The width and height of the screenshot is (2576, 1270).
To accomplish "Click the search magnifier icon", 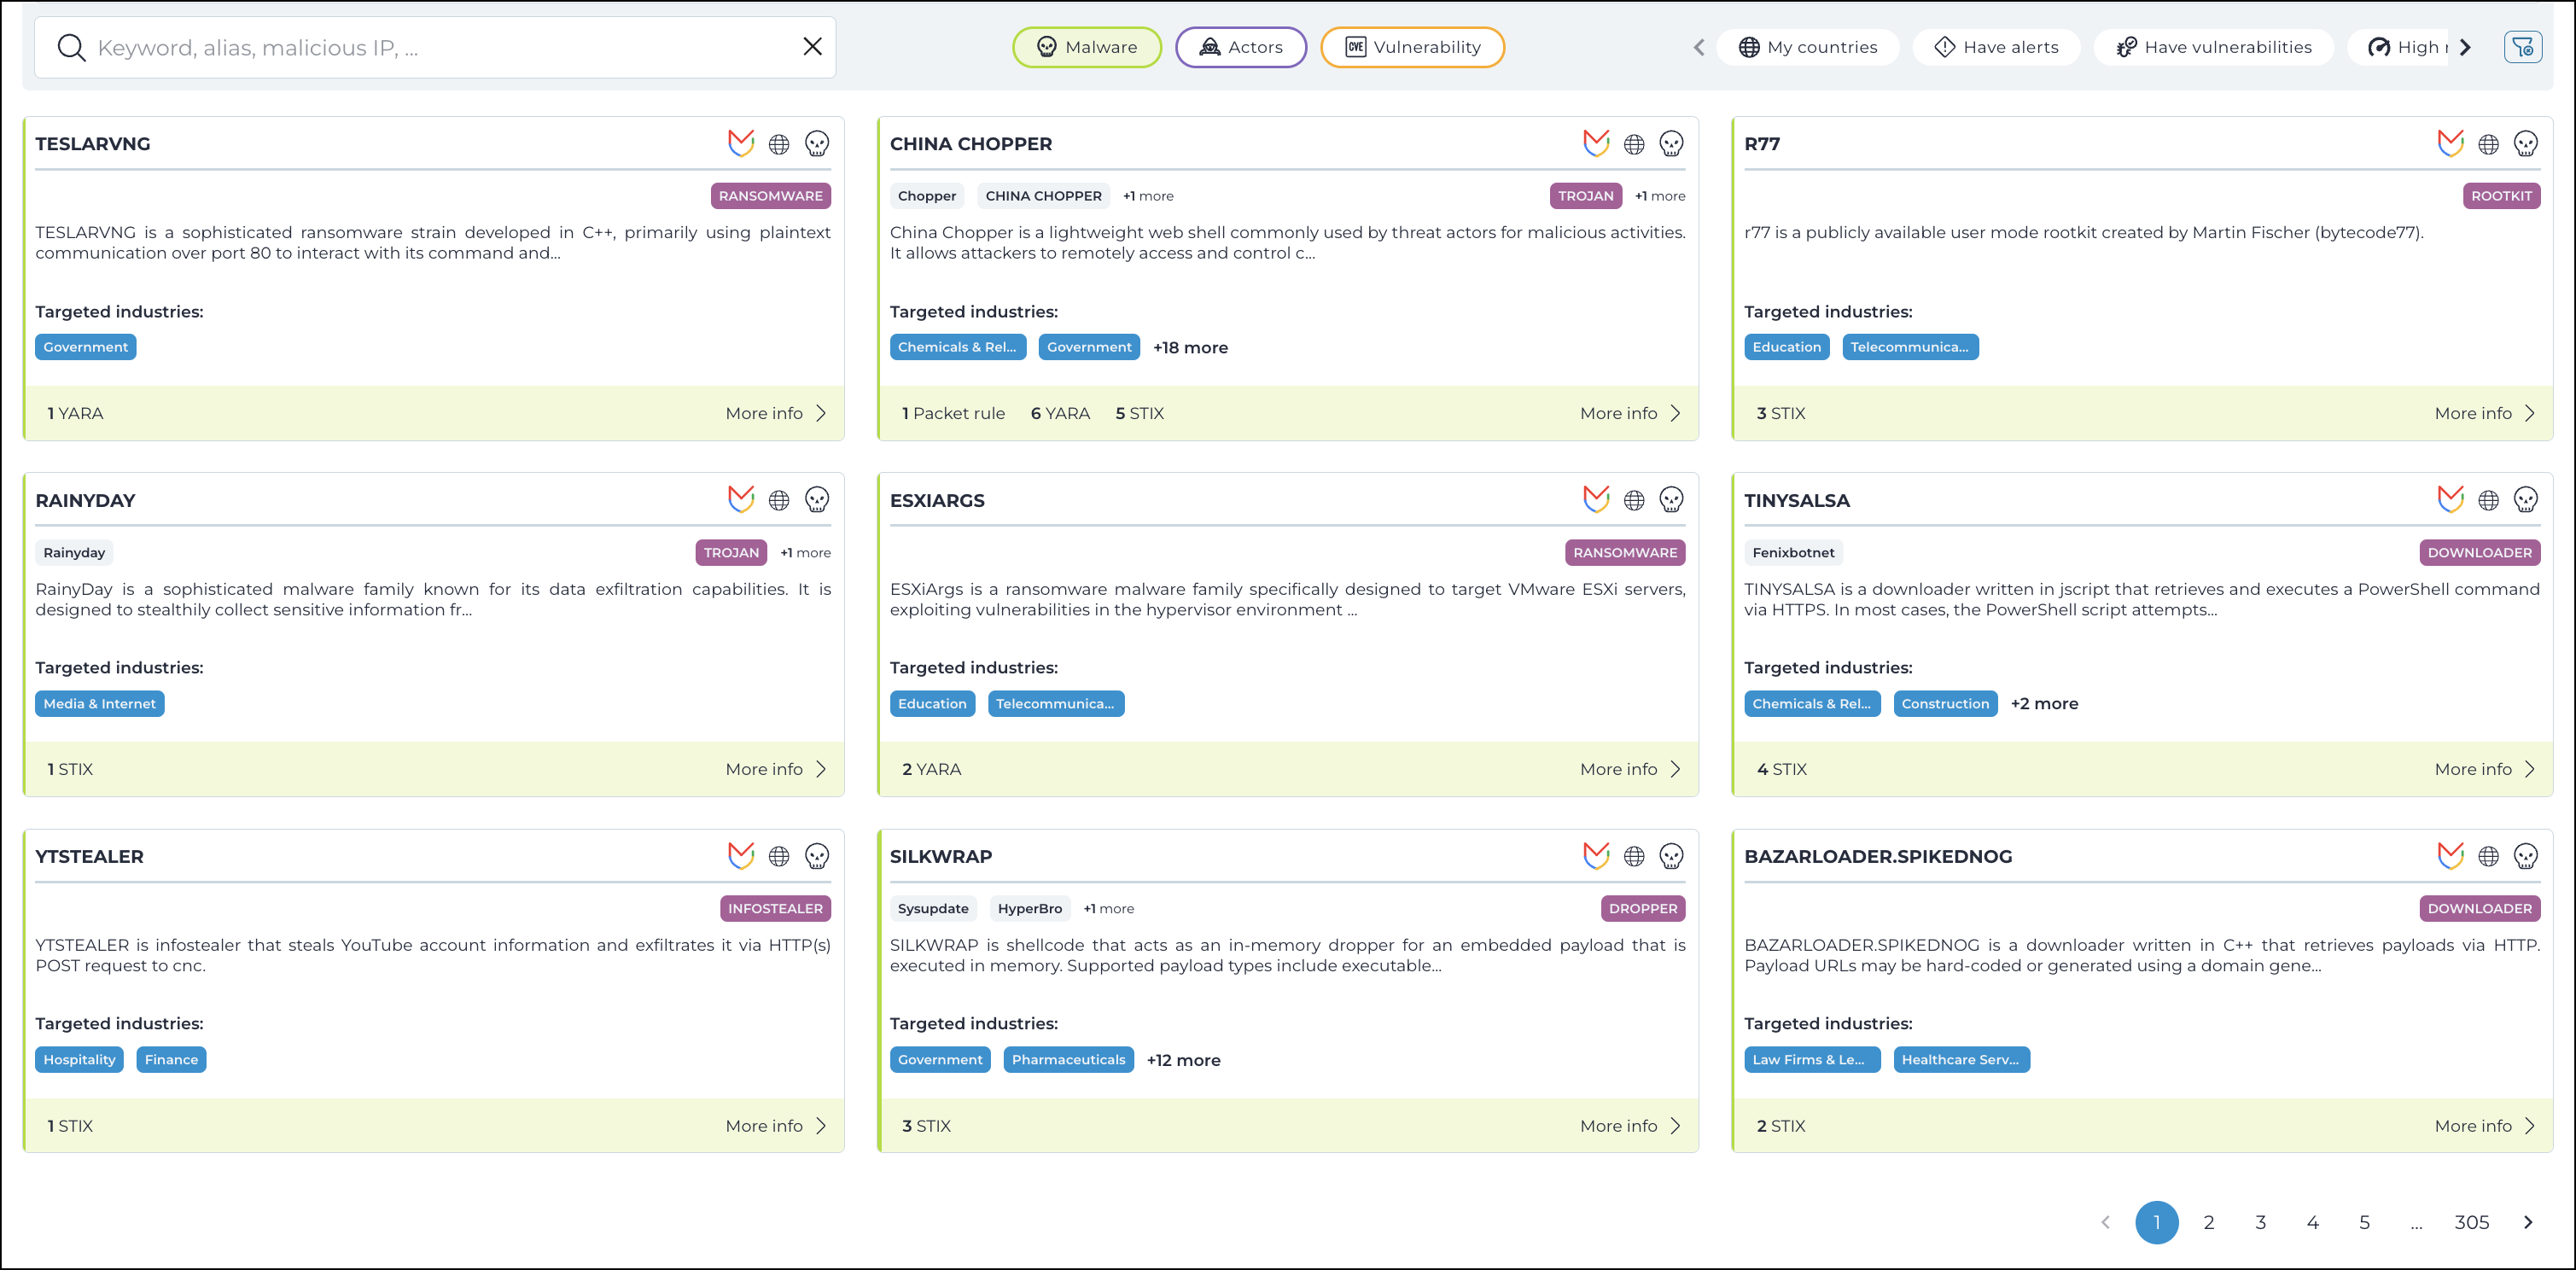I will click(x=71, y=47).
